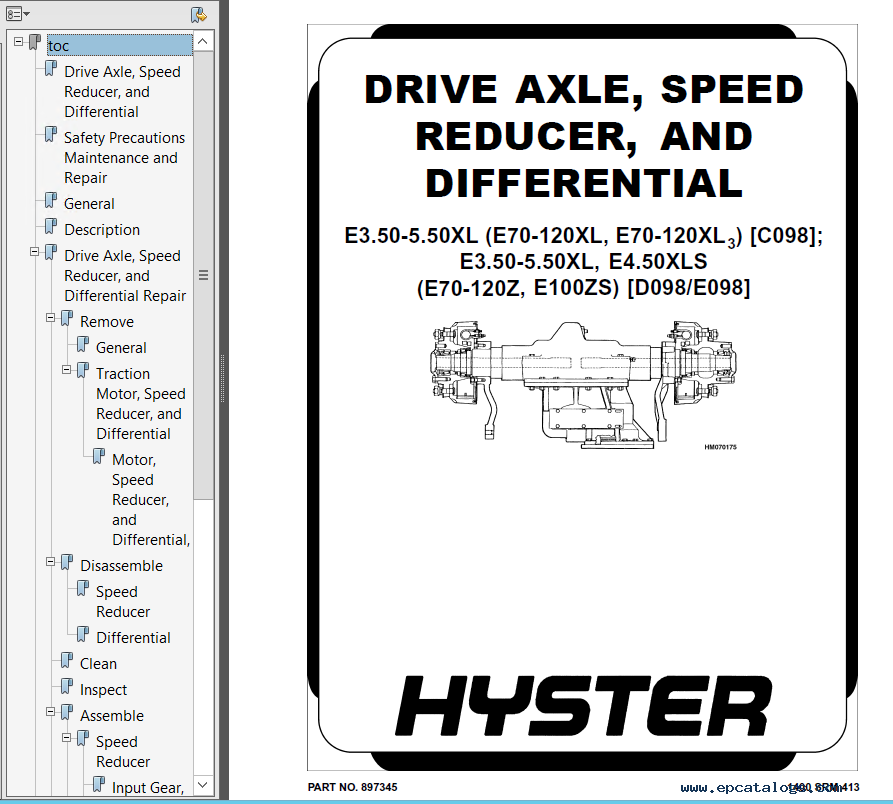
Task: Click bookmark icon beside Input Gear,
Action: click(x=99, y=785)
